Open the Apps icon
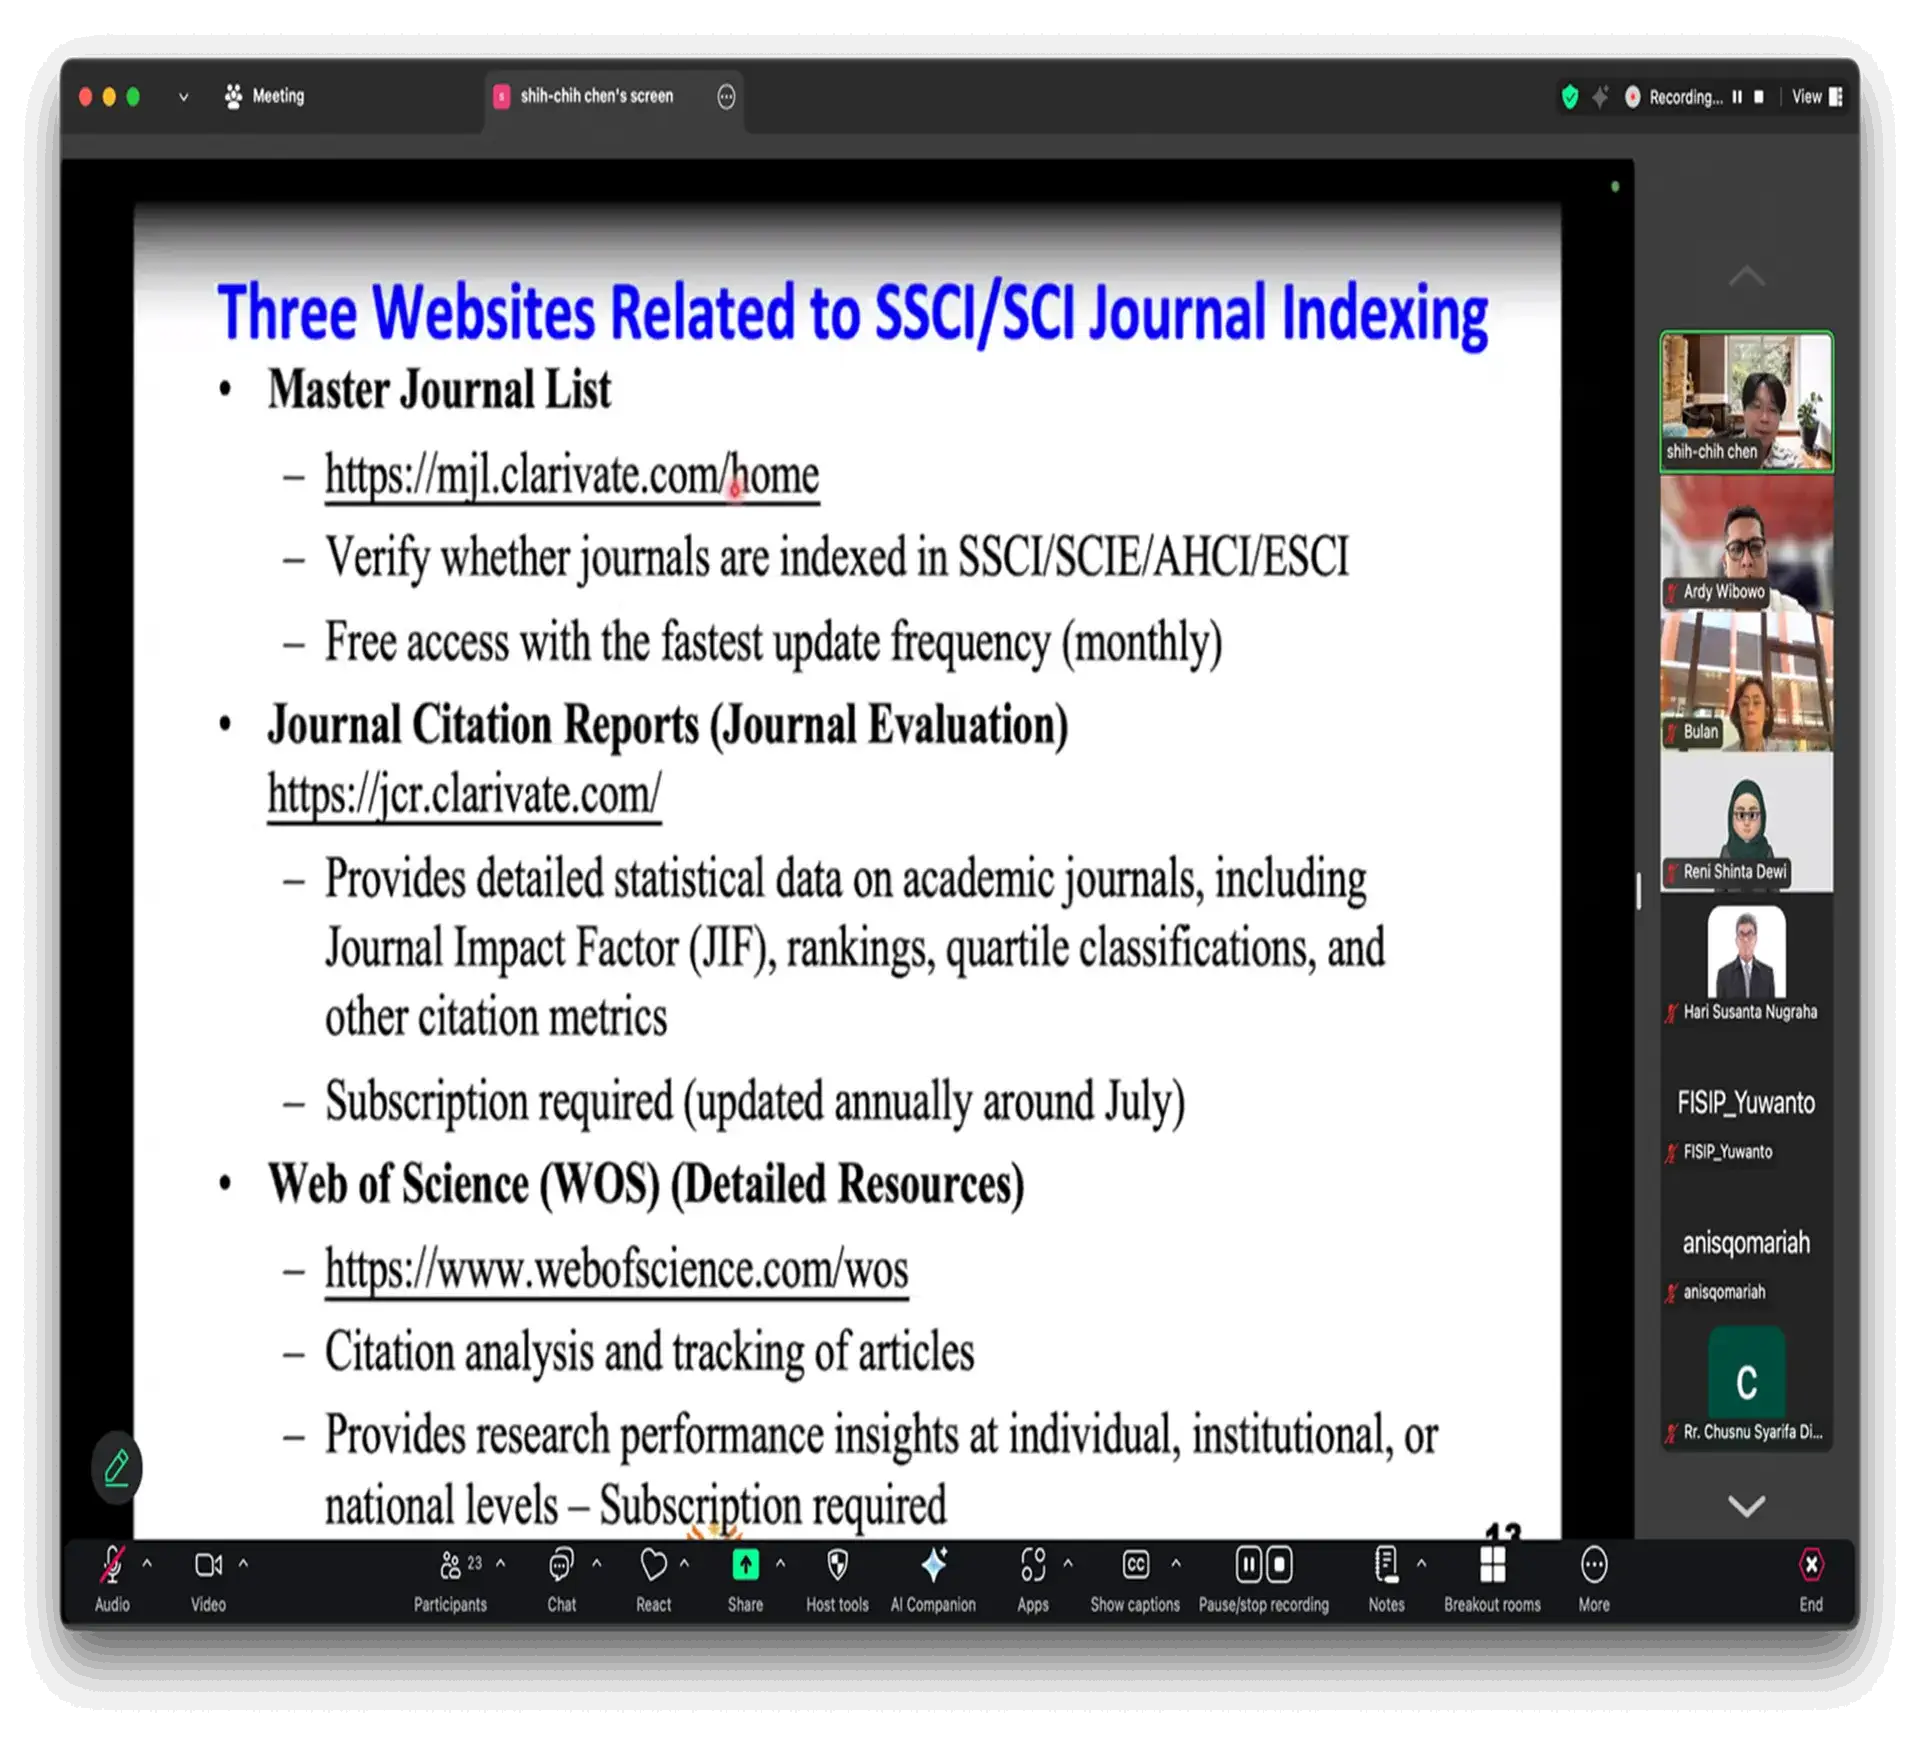 1032,1566
